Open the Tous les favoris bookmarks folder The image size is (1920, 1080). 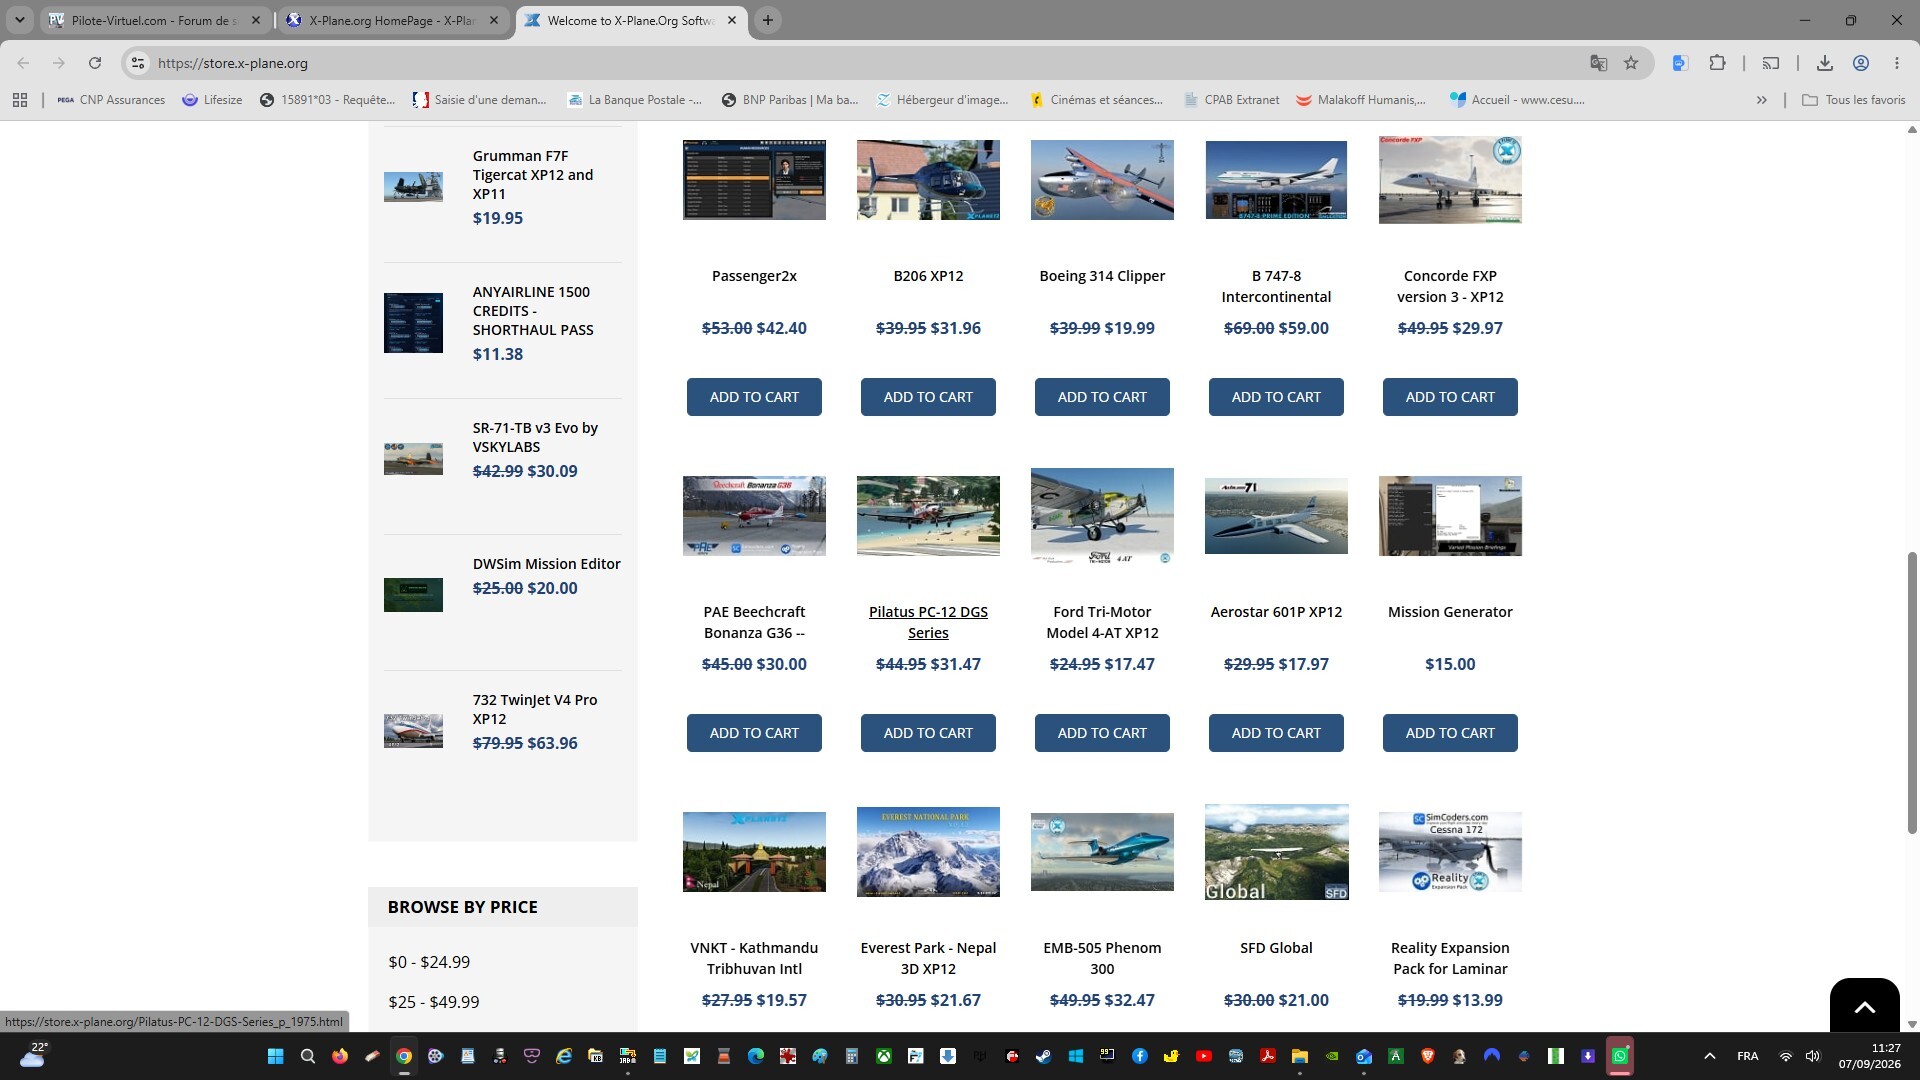point(1854,100)
